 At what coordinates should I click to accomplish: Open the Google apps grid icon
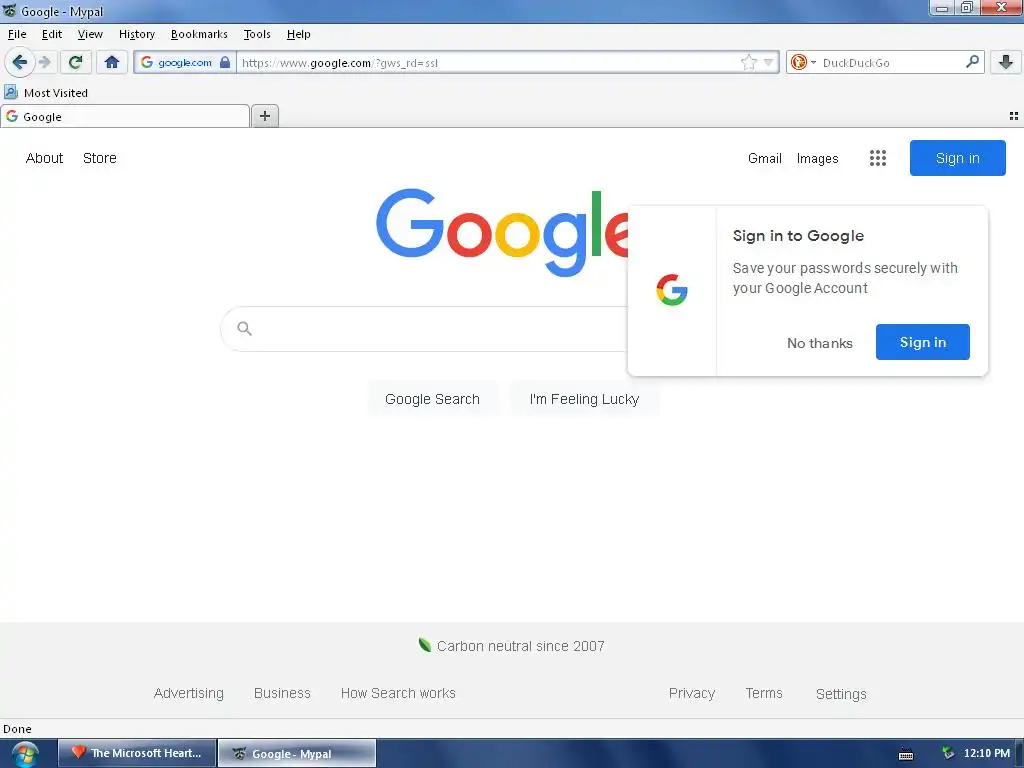[x=878, y=158]
